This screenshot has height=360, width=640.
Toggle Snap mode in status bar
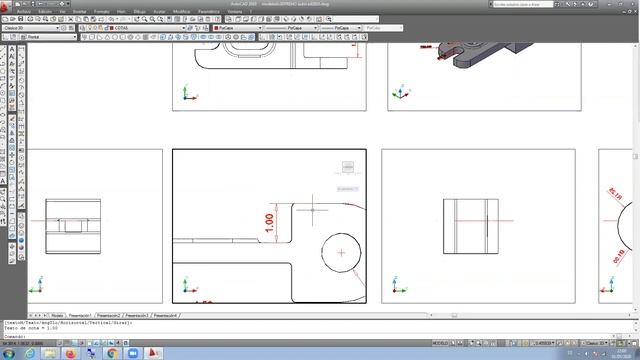tap(60, 343)
